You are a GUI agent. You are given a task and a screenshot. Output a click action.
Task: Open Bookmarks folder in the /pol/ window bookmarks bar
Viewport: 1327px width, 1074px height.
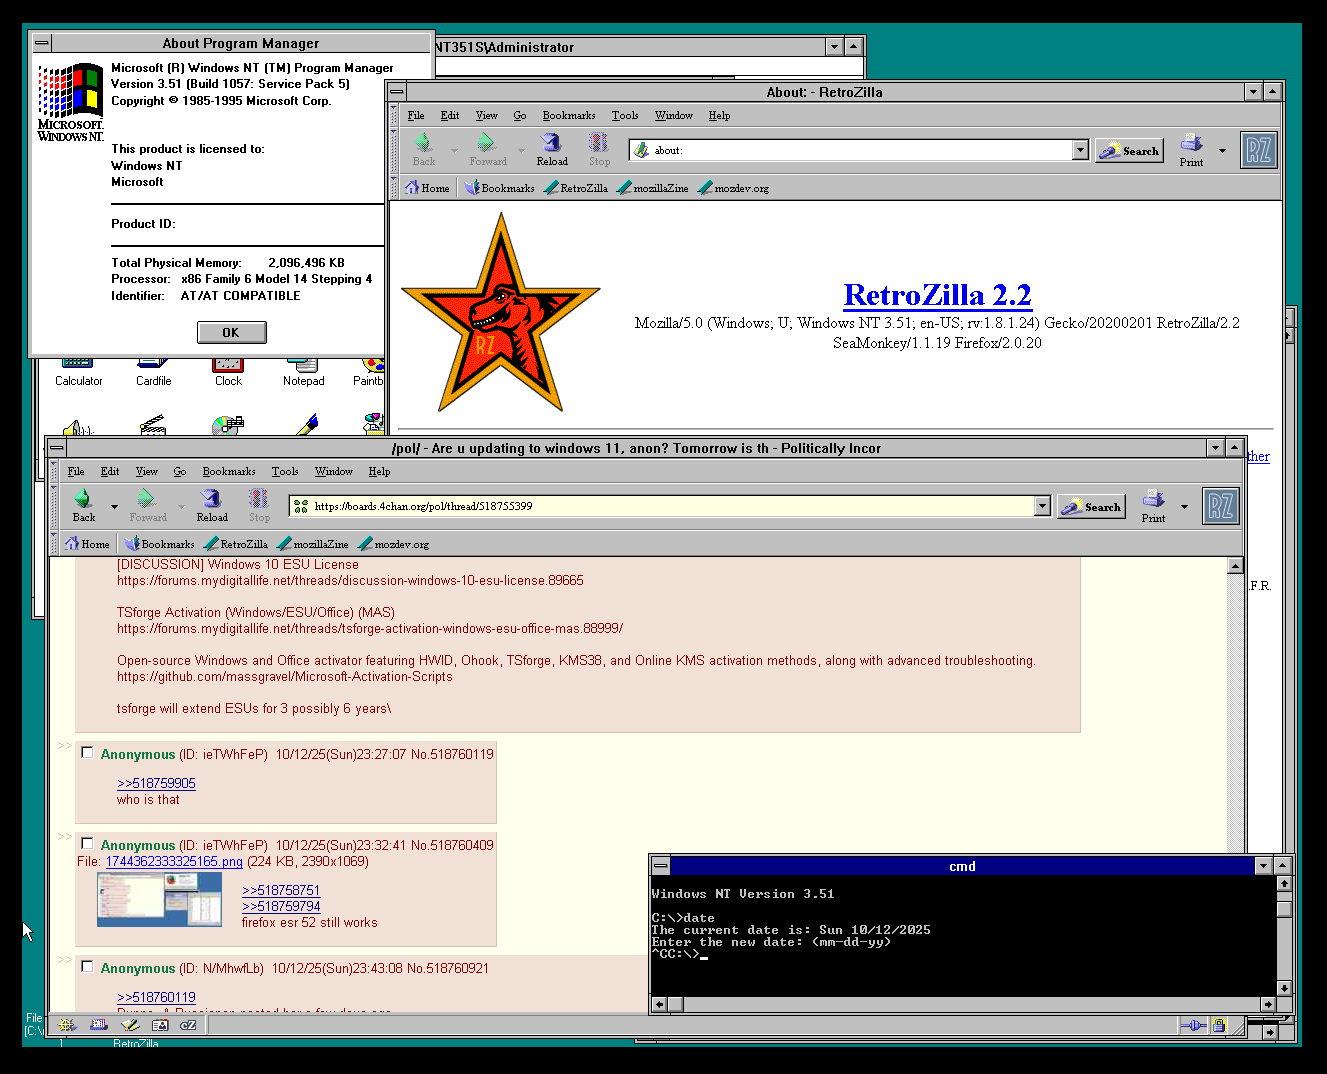pyautogui.click(x=160, y=544)
